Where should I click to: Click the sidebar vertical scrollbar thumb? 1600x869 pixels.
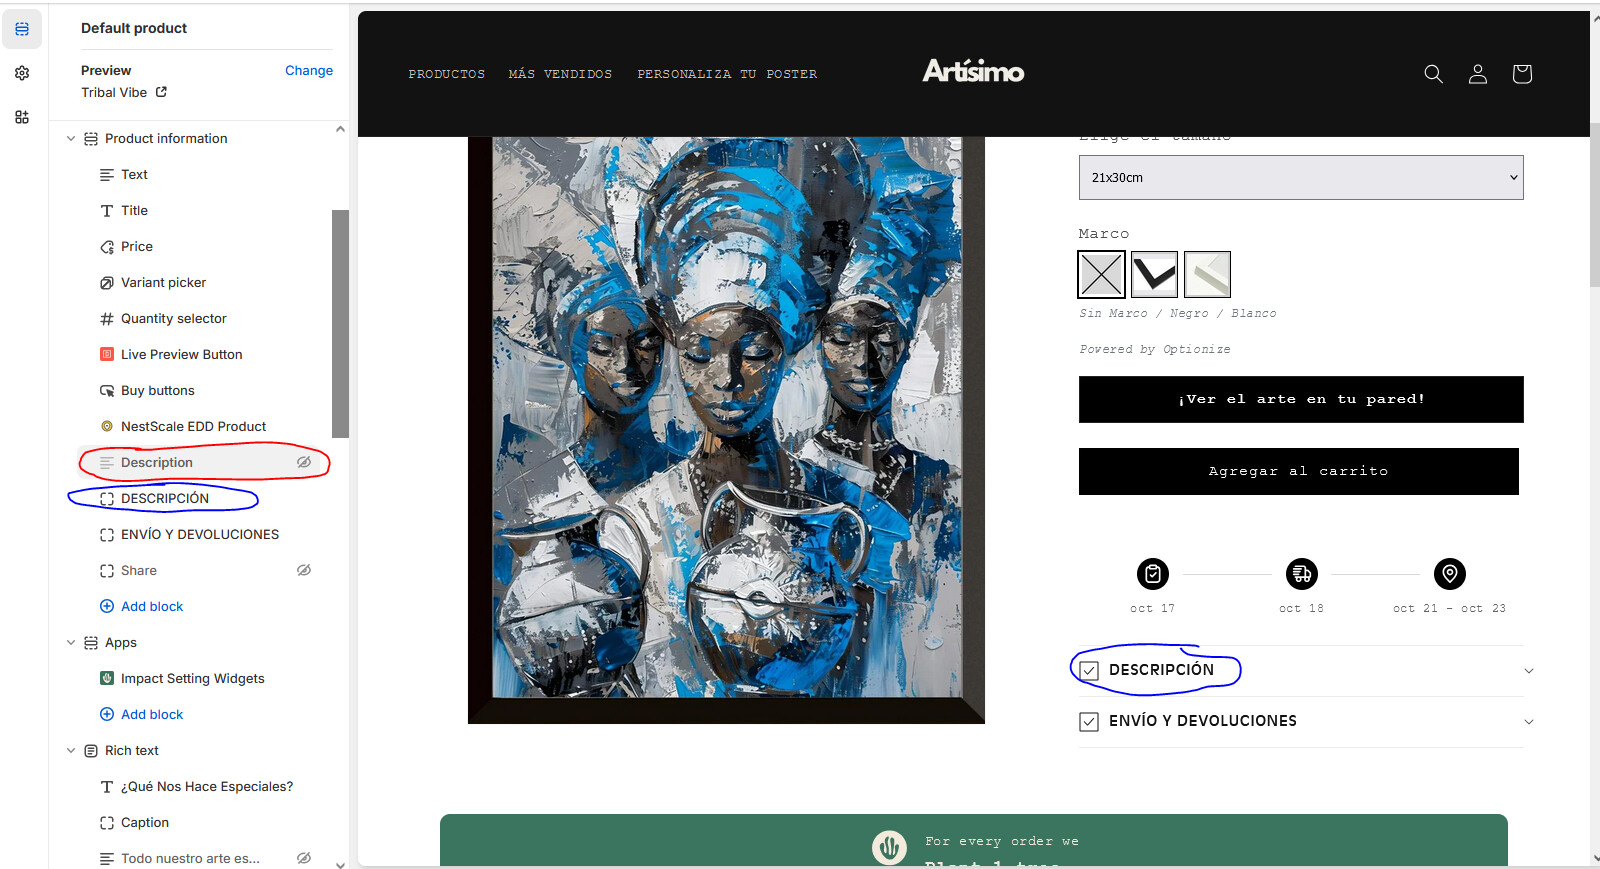pyautogui.click(x=340, y=324)
